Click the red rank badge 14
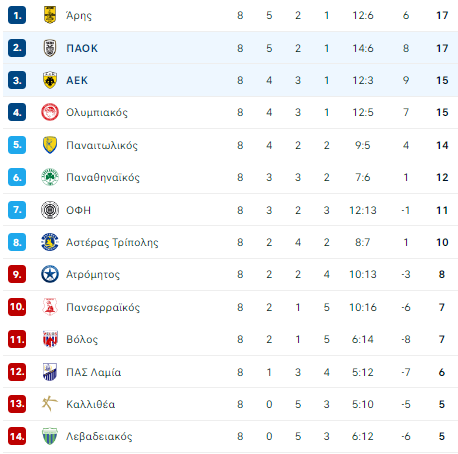The image size is (458, 454). [17, 436]
